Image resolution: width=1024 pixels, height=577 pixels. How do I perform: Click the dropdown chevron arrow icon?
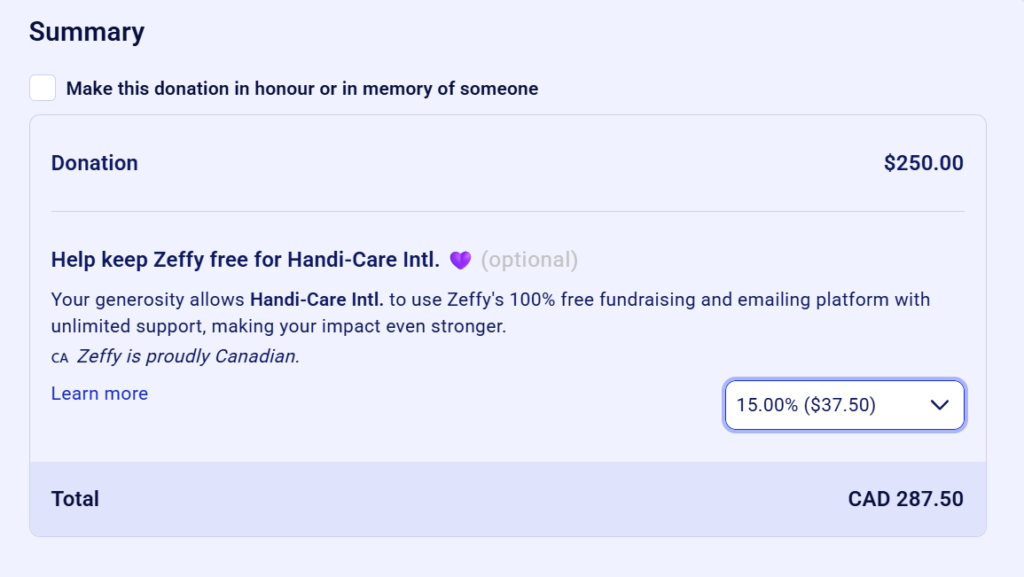point(939,405)
